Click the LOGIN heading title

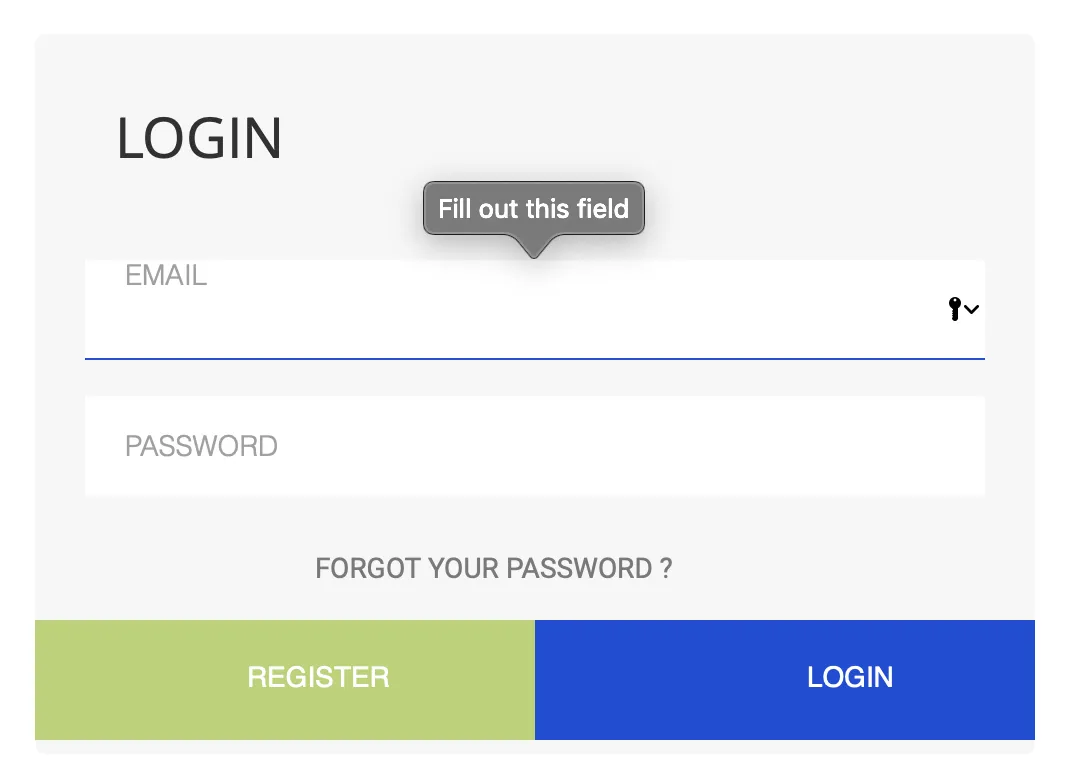coord(199,139)
